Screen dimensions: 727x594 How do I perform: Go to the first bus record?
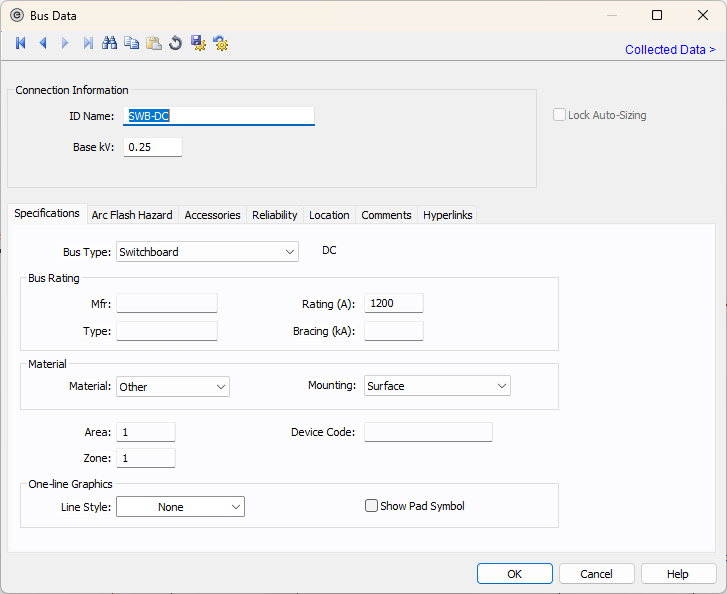click(x=20, y=43)
